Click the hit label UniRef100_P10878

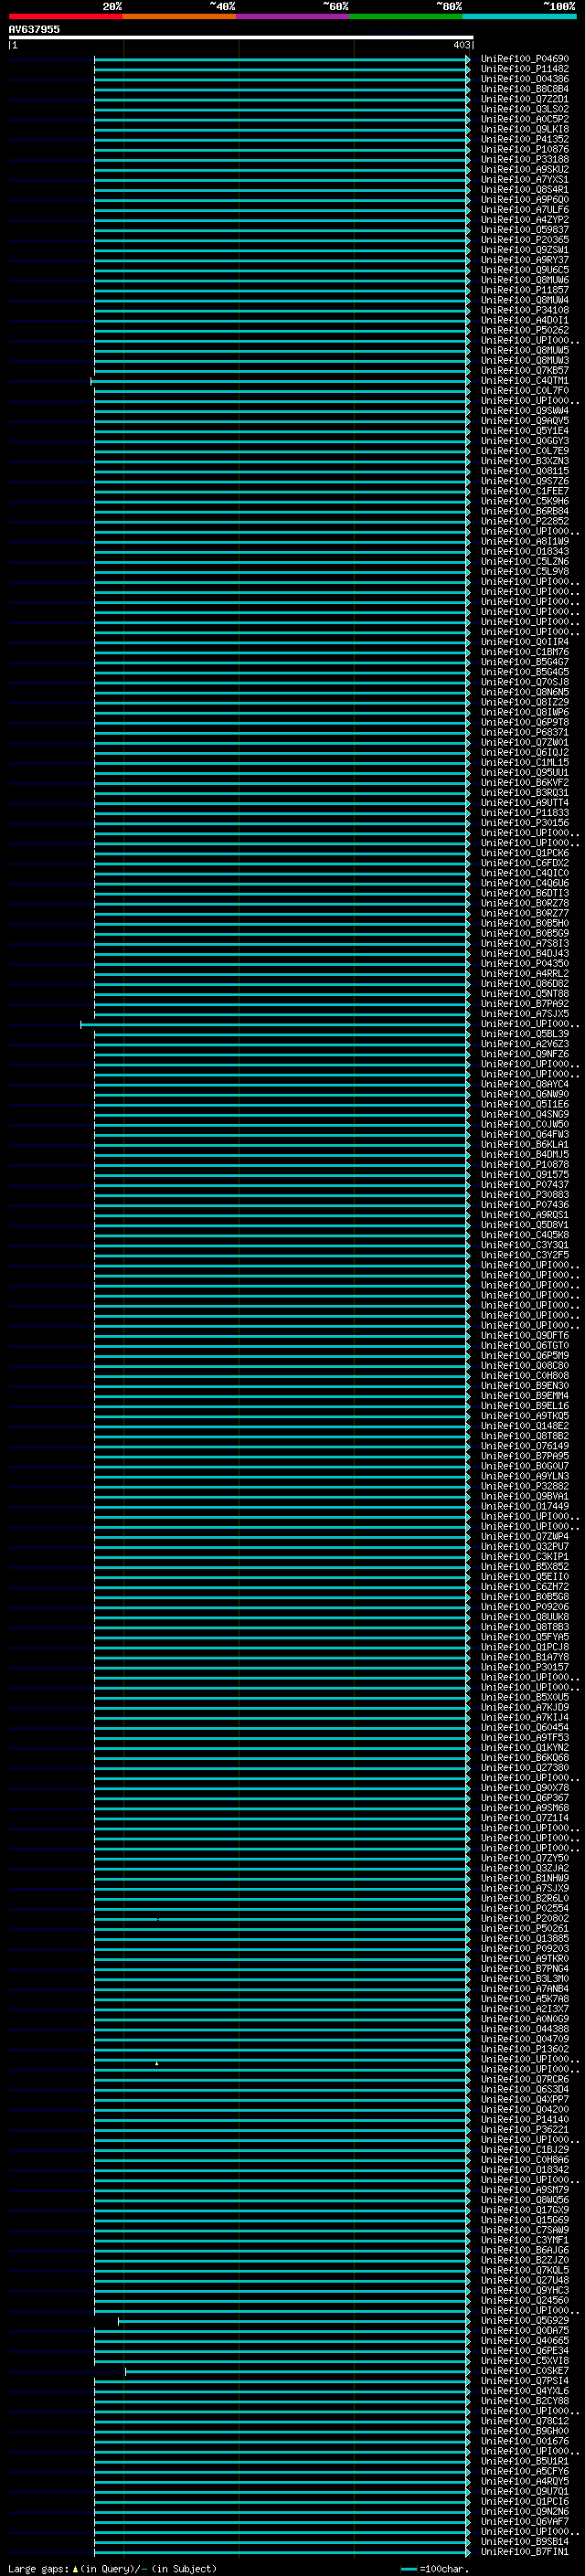tap(525, 1165)
